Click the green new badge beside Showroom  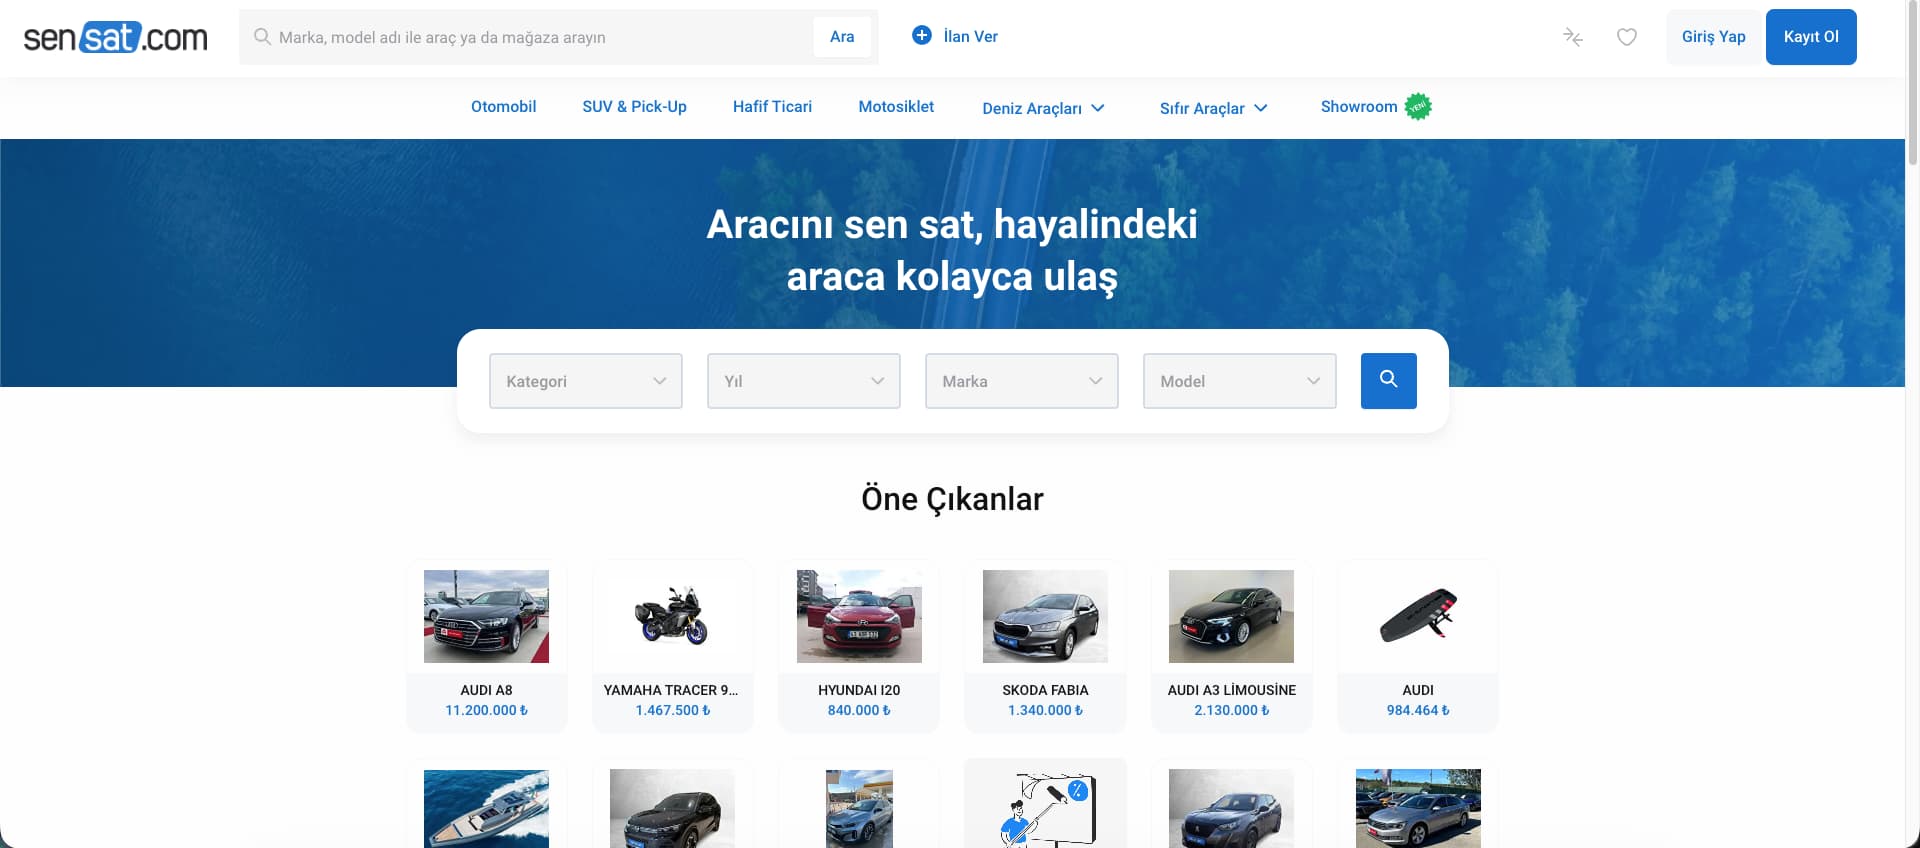[1418, 106]
